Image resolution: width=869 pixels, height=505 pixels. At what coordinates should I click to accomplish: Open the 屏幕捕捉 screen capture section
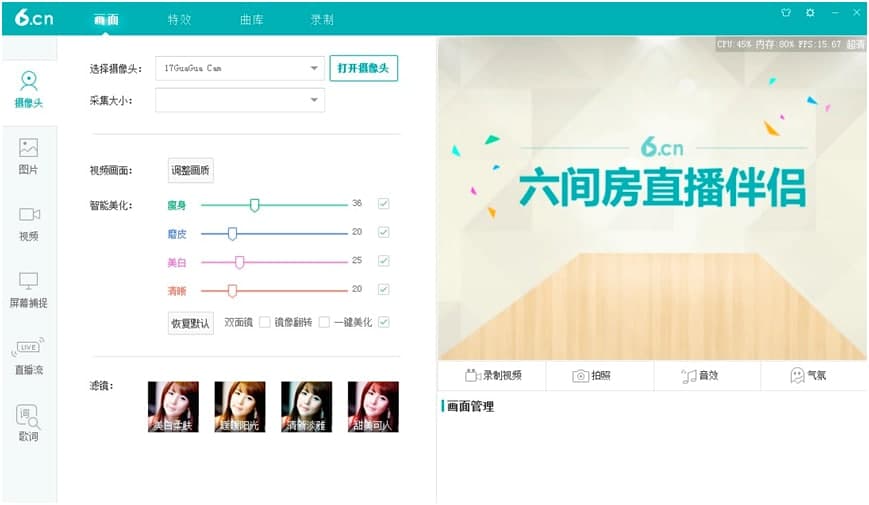coord(29,290)
